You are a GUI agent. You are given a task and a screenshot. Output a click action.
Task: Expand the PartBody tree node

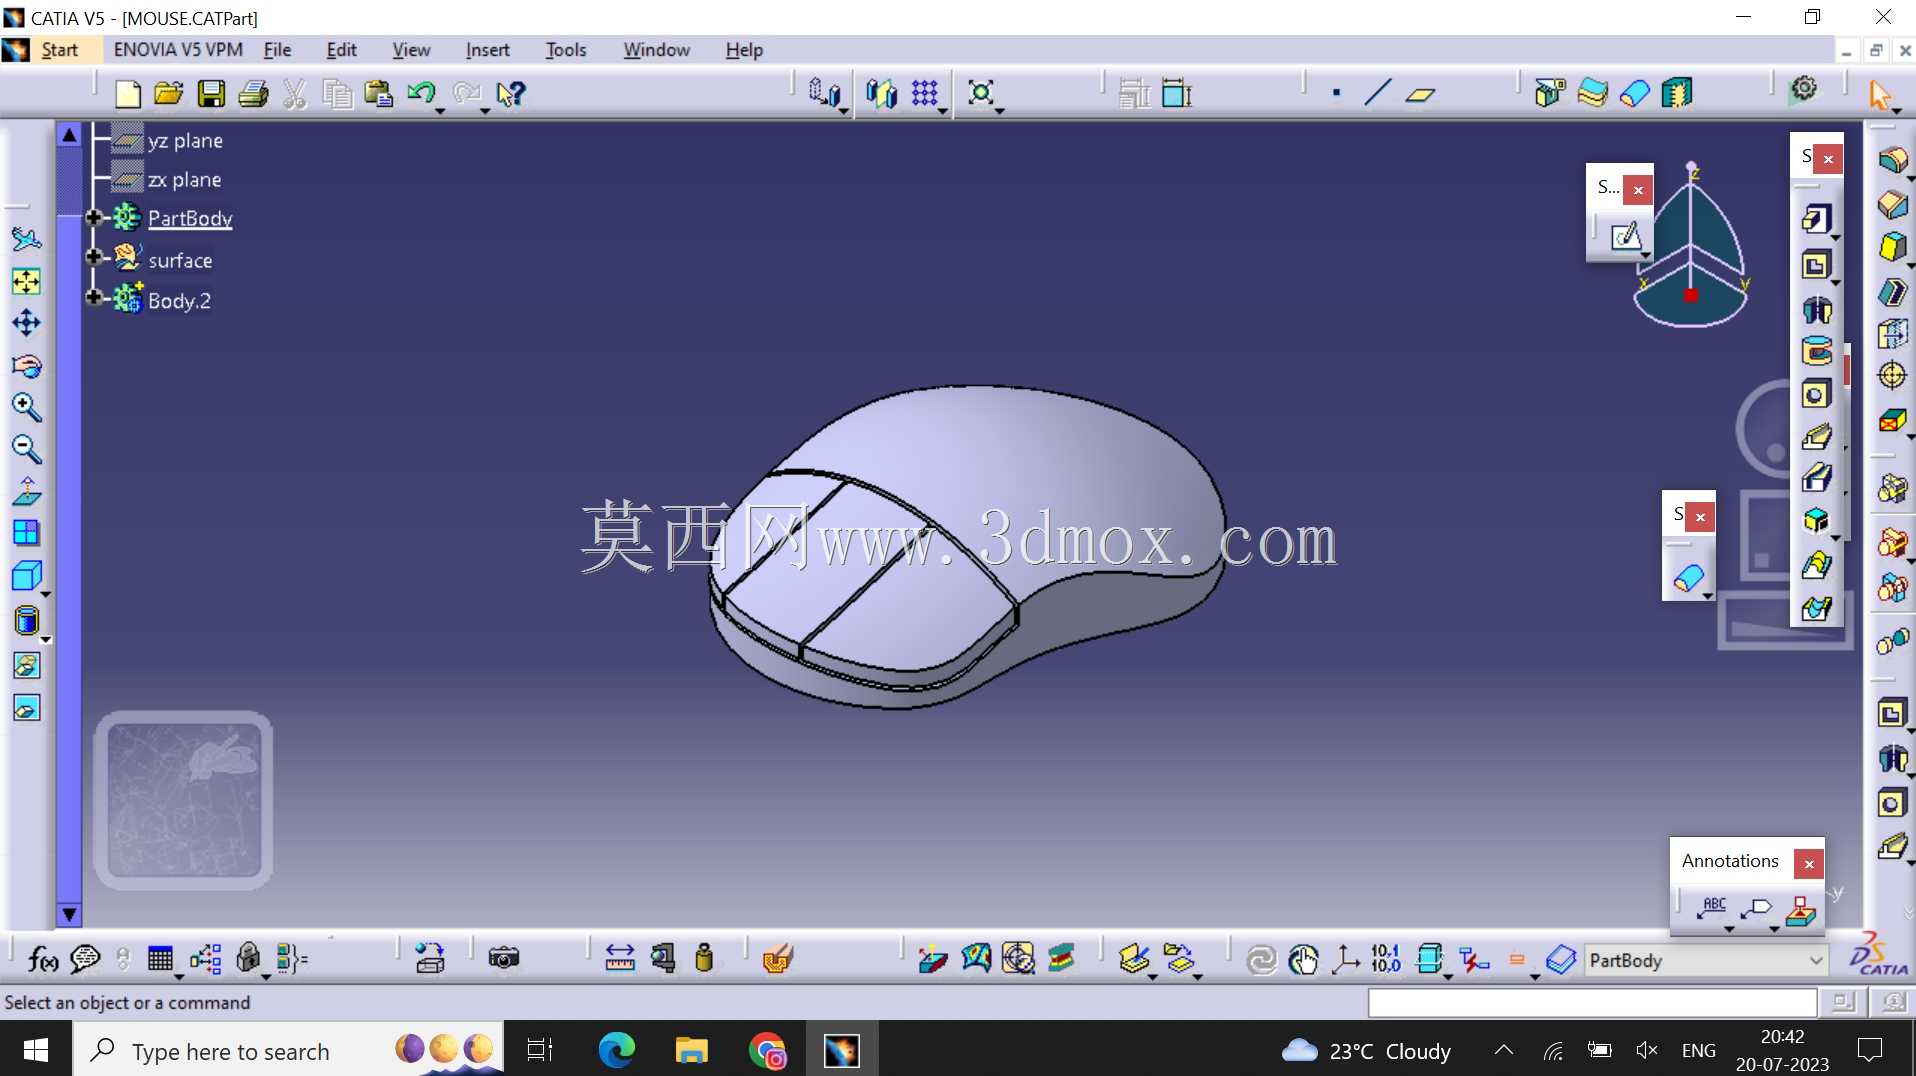point(94,217)
